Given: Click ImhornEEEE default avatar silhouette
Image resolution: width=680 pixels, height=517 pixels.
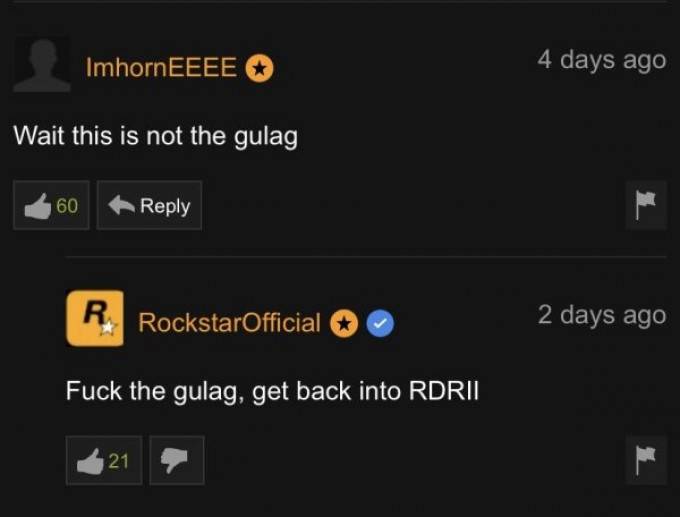Looking at the screenshot, I should [42, 65].
